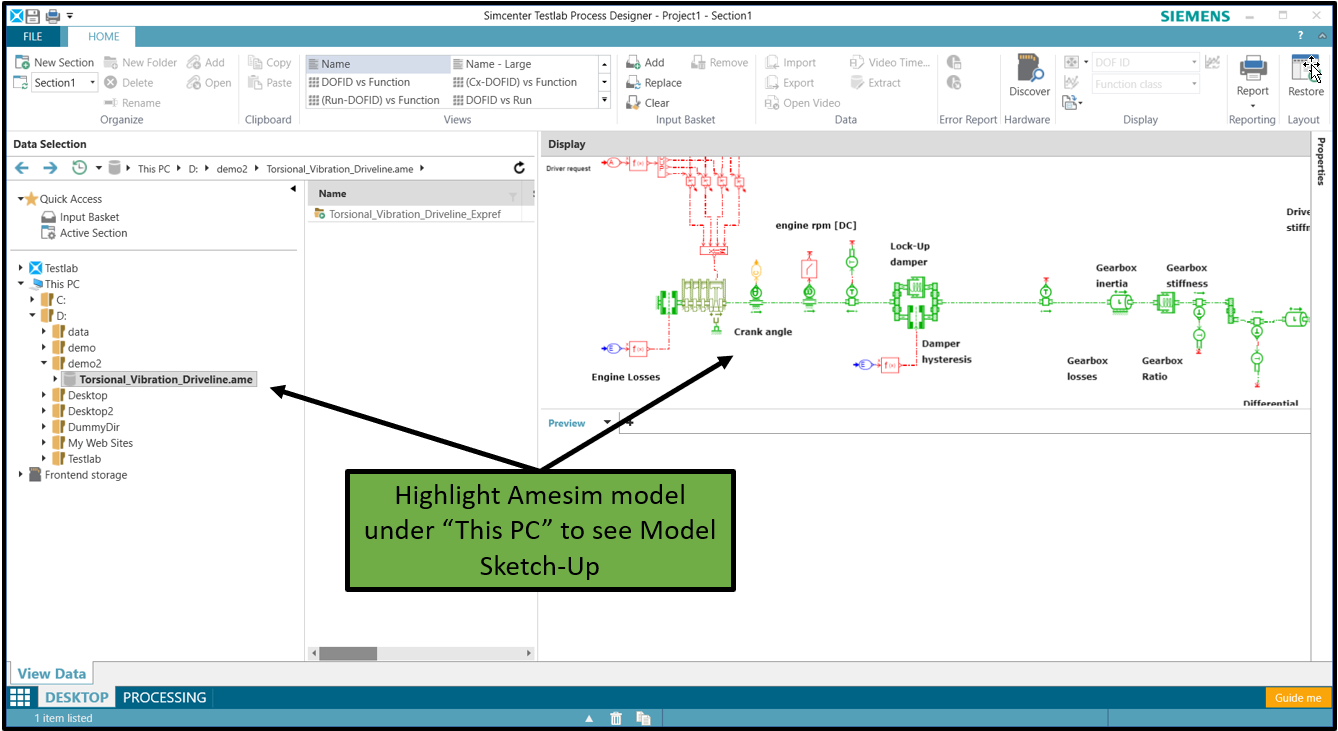Open the quick access toolbar customize arrow

click(70, 16)
